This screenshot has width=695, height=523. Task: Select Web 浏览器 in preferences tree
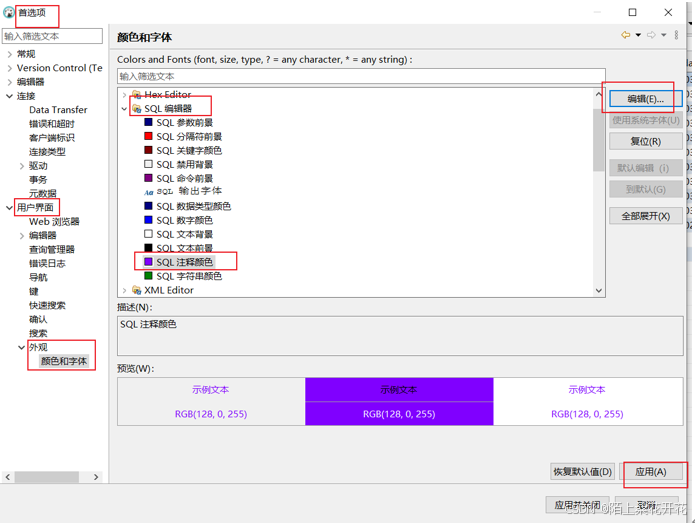(x=54, y=222)
